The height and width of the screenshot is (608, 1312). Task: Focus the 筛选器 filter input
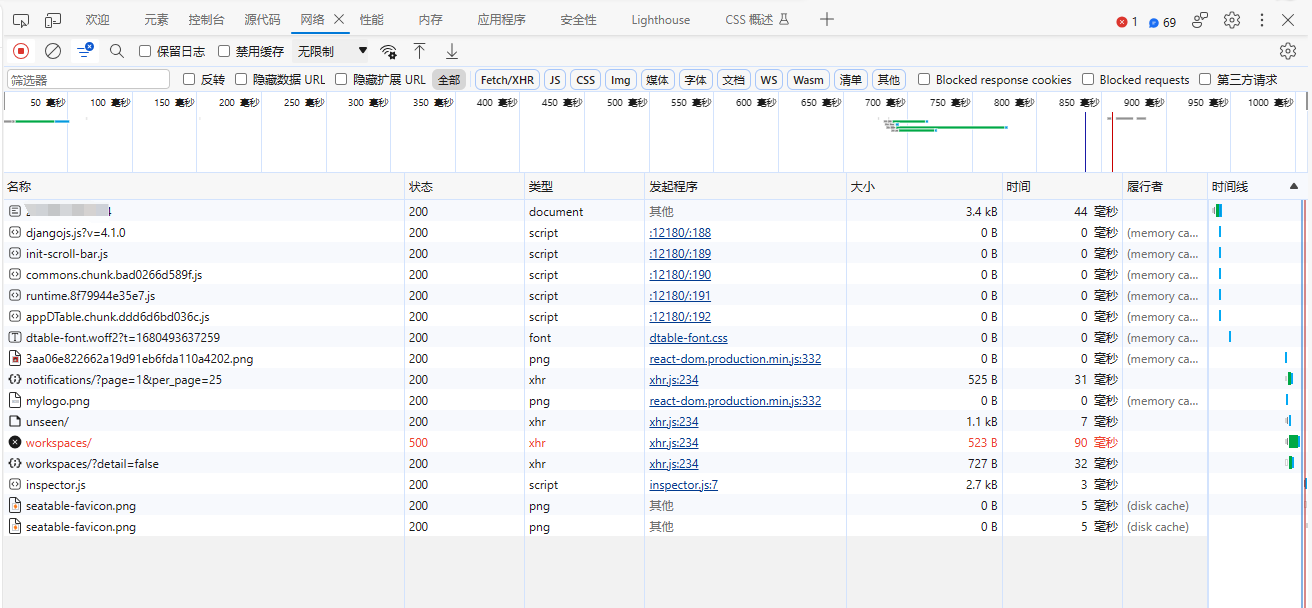click(x=89, y=80)
